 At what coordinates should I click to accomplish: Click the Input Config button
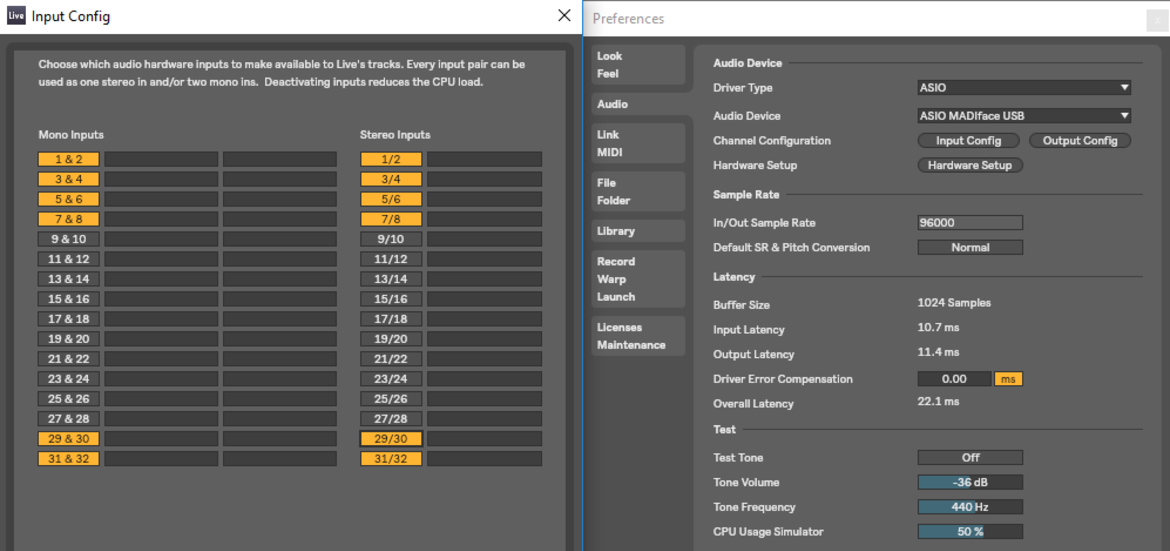(969, 140)
